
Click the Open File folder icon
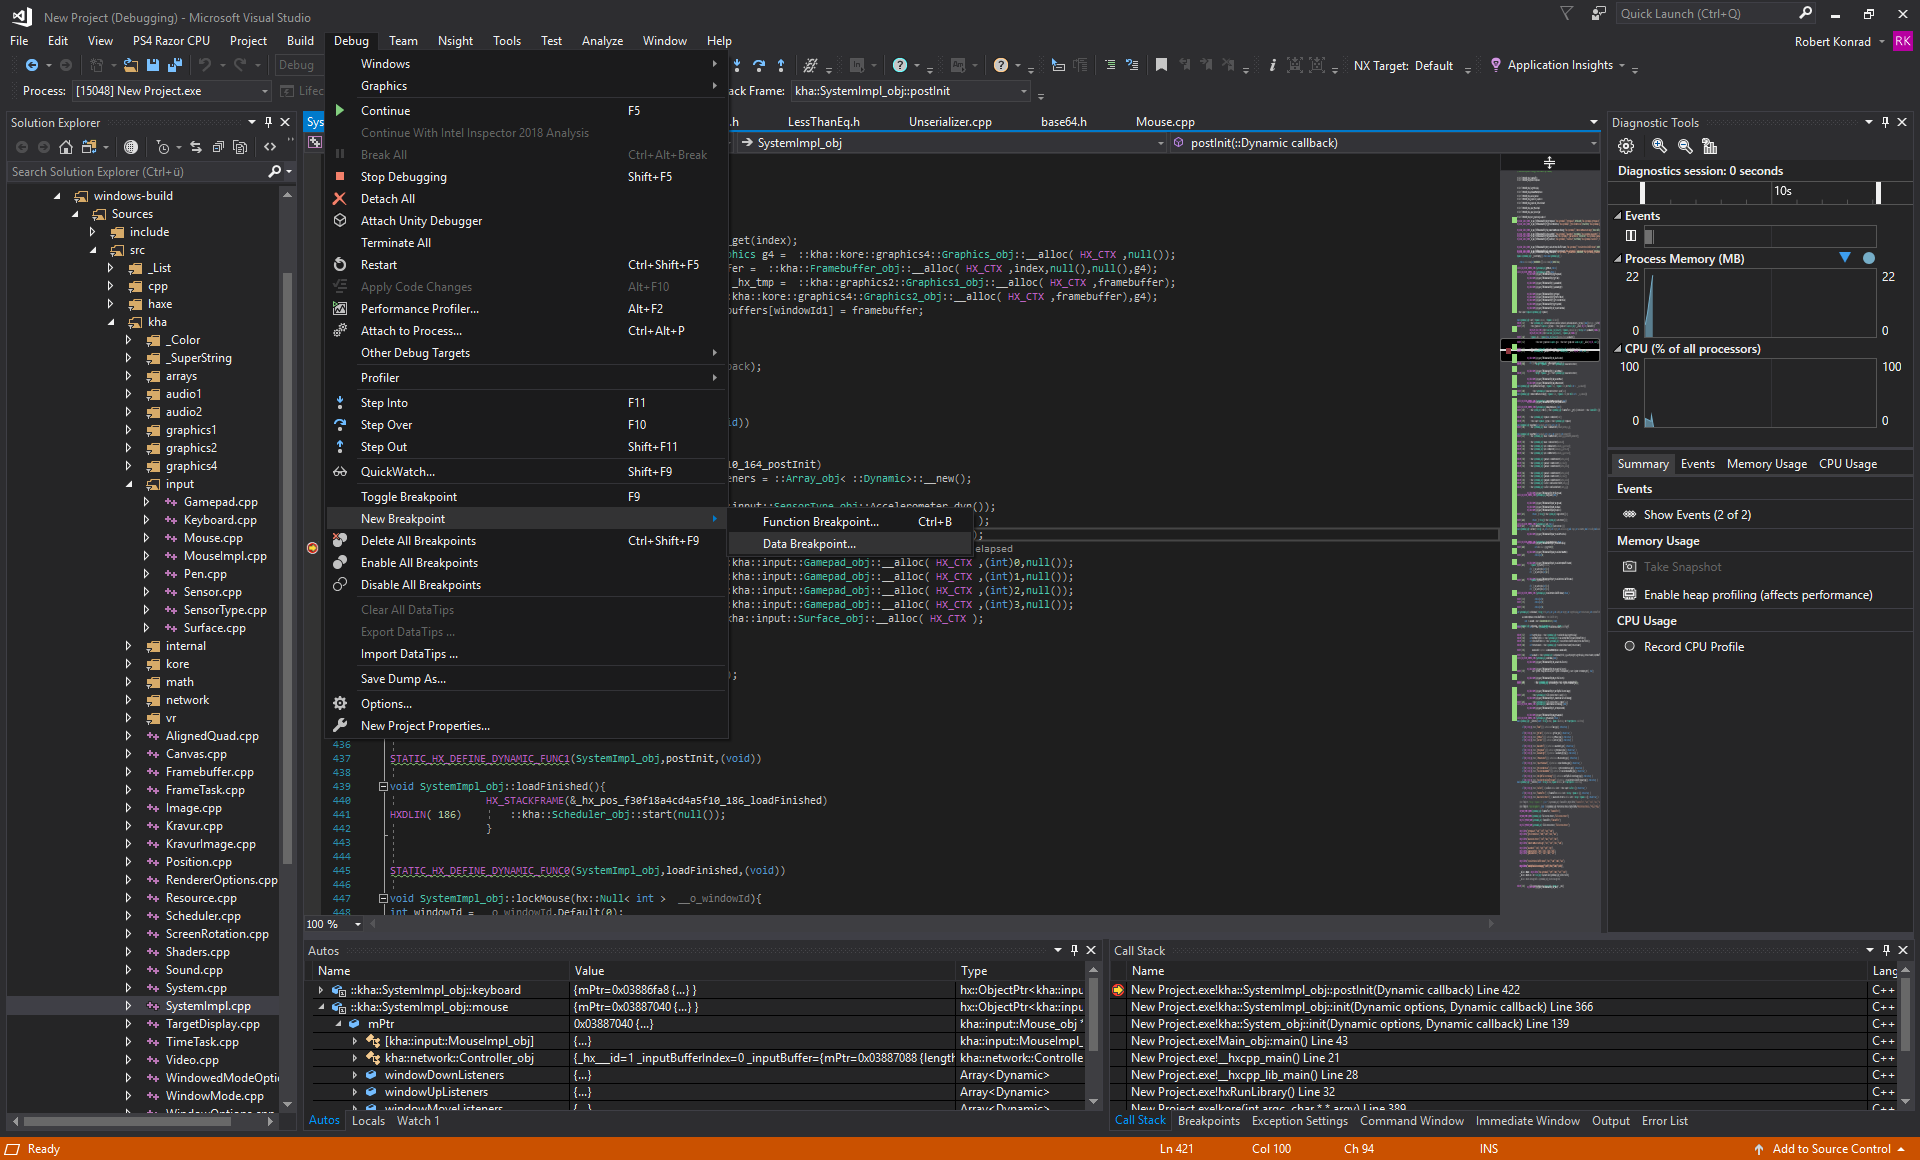click(x=131, y=65)
